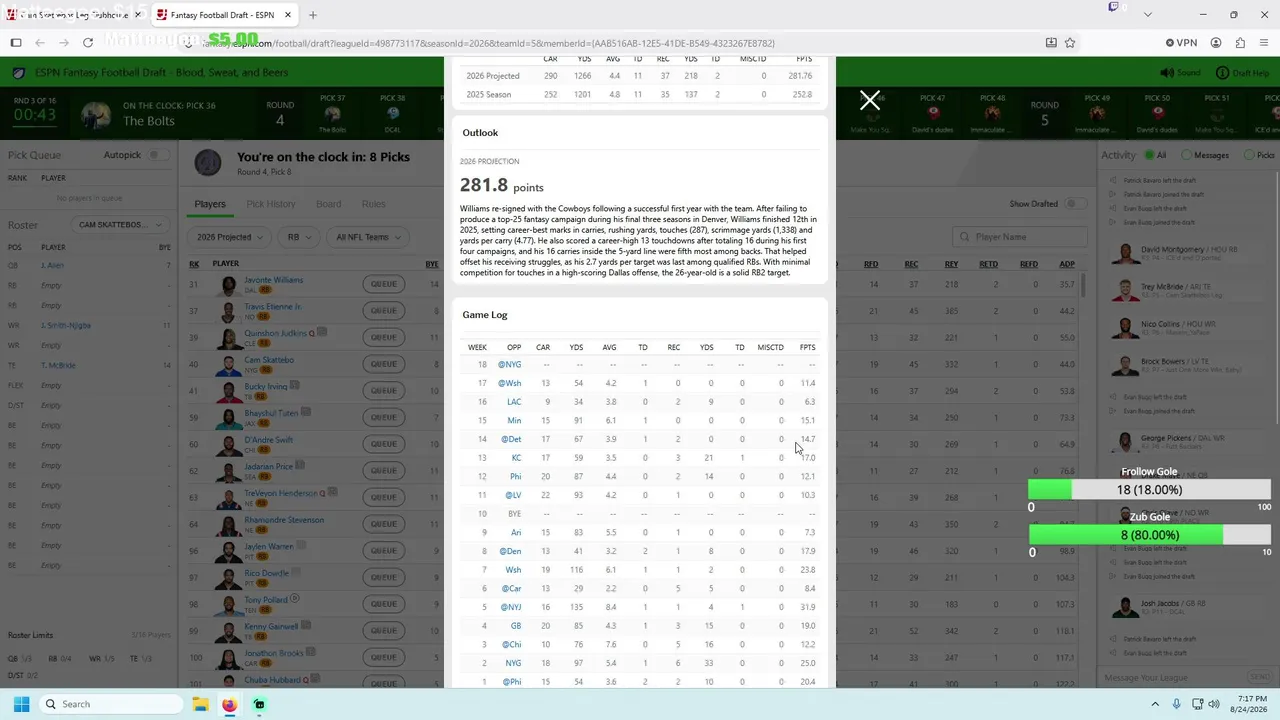Click the Message Your League input

click(x=1172, y=678)
